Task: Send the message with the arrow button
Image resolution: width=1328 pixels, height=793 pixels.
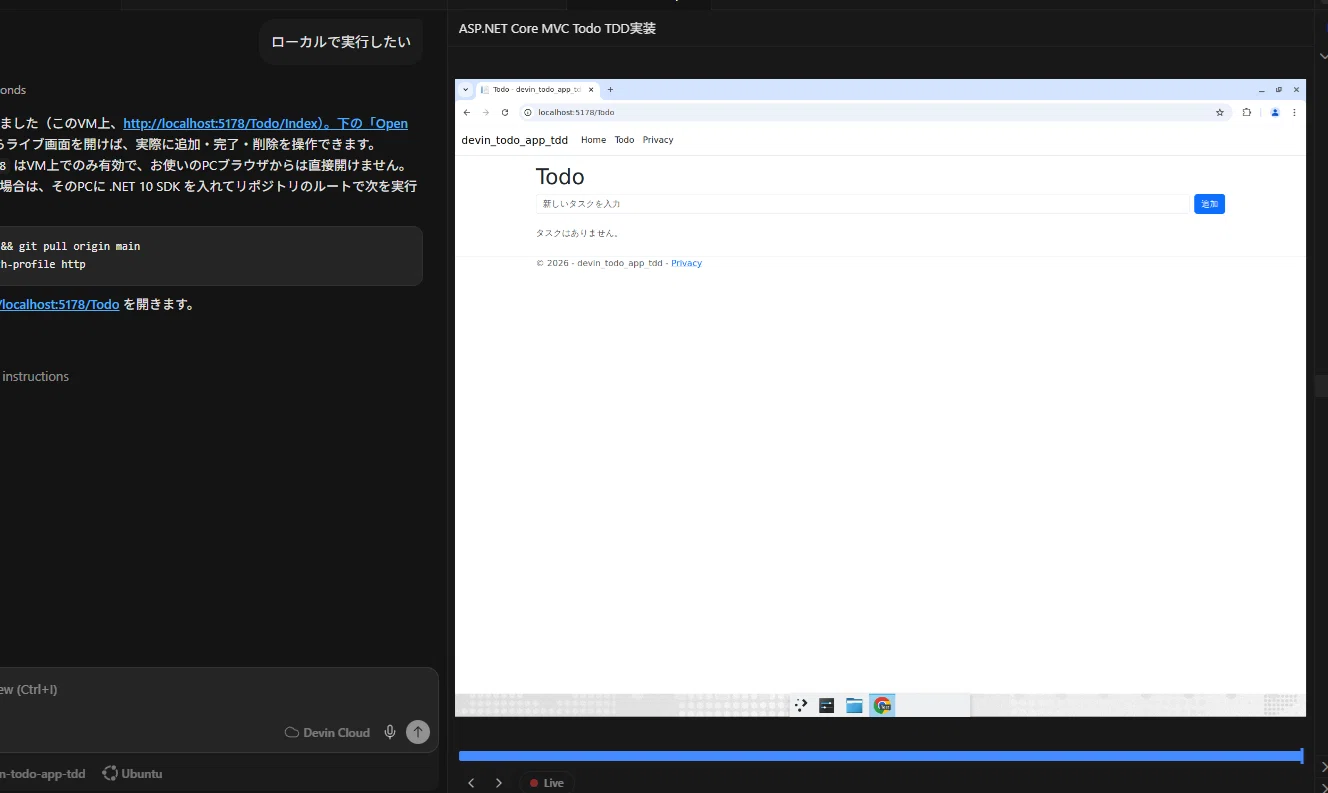Action: 418,732
